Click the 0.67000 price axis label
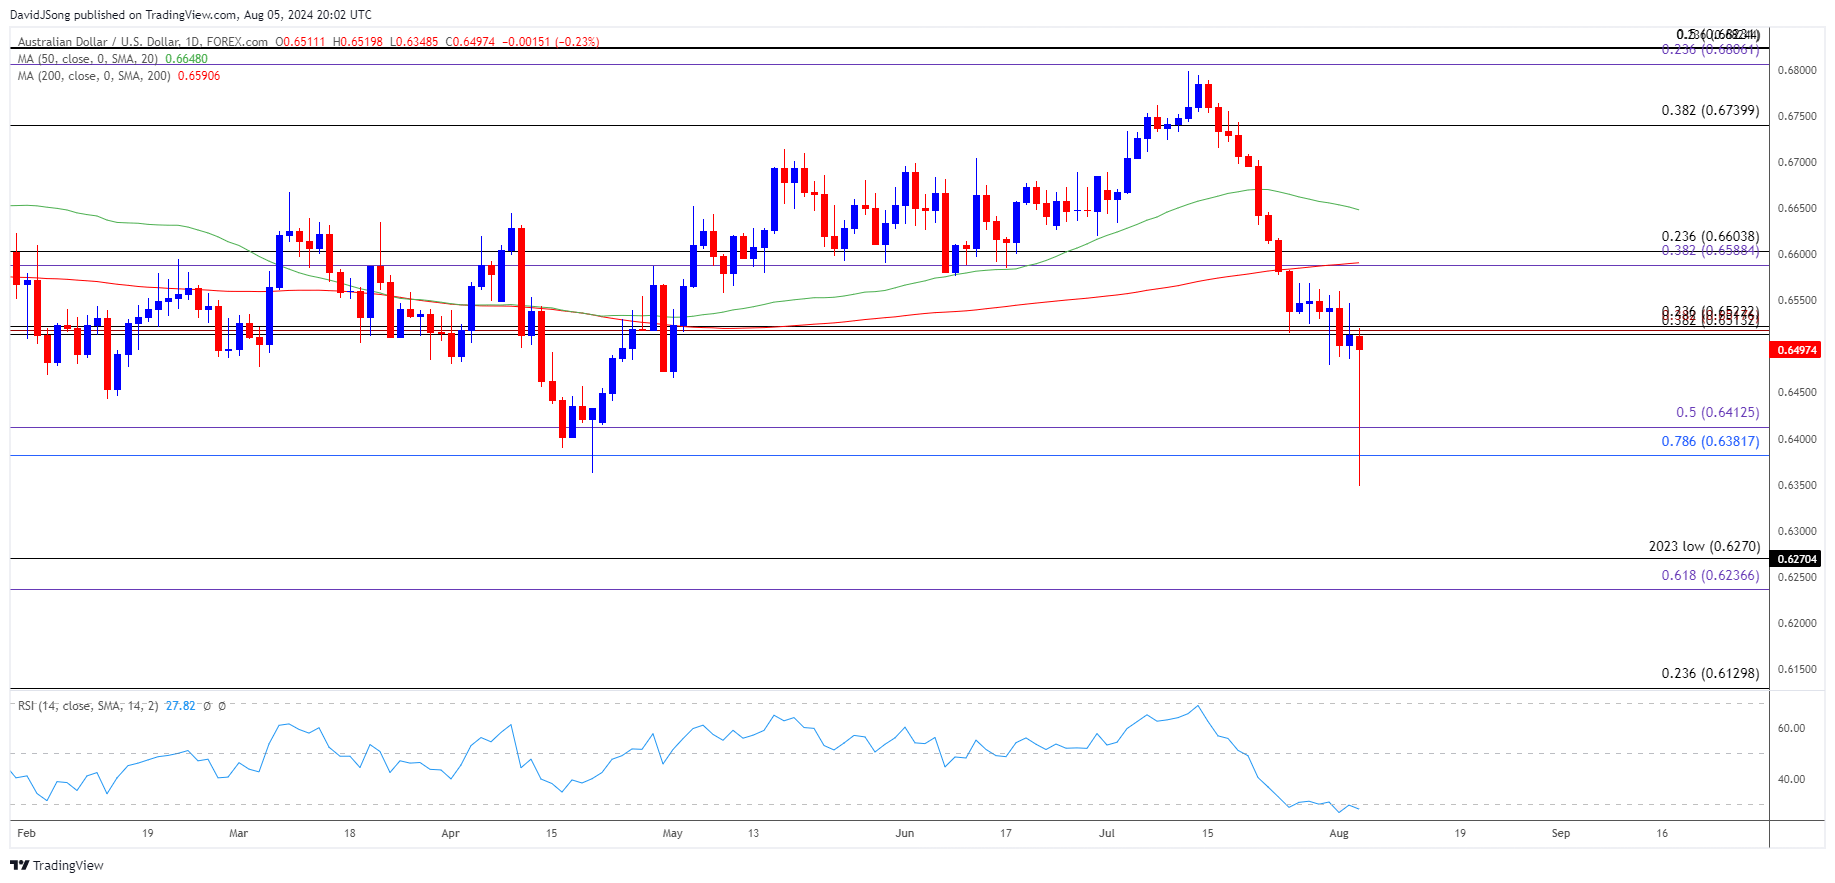Image resolution: width=1835 pixels, height=883 pixels. 1797,162
